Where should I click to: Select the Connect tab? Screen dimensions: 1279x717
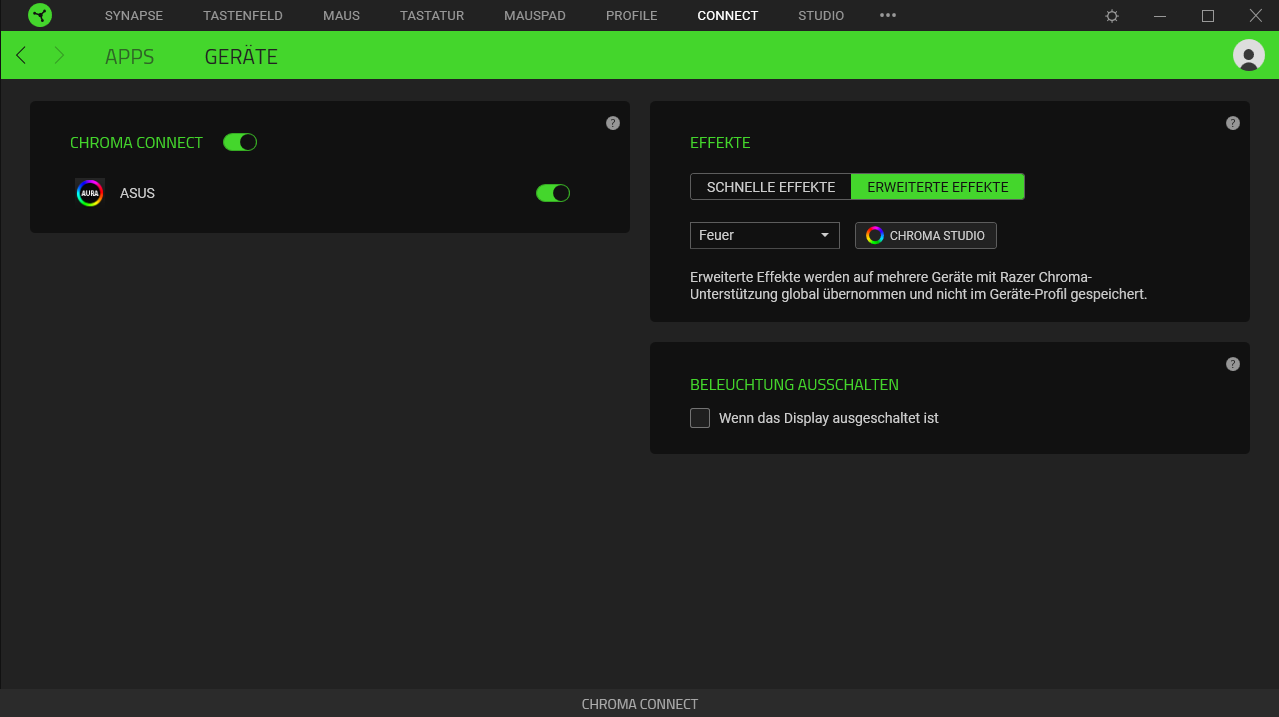click(x=728, y=16)
